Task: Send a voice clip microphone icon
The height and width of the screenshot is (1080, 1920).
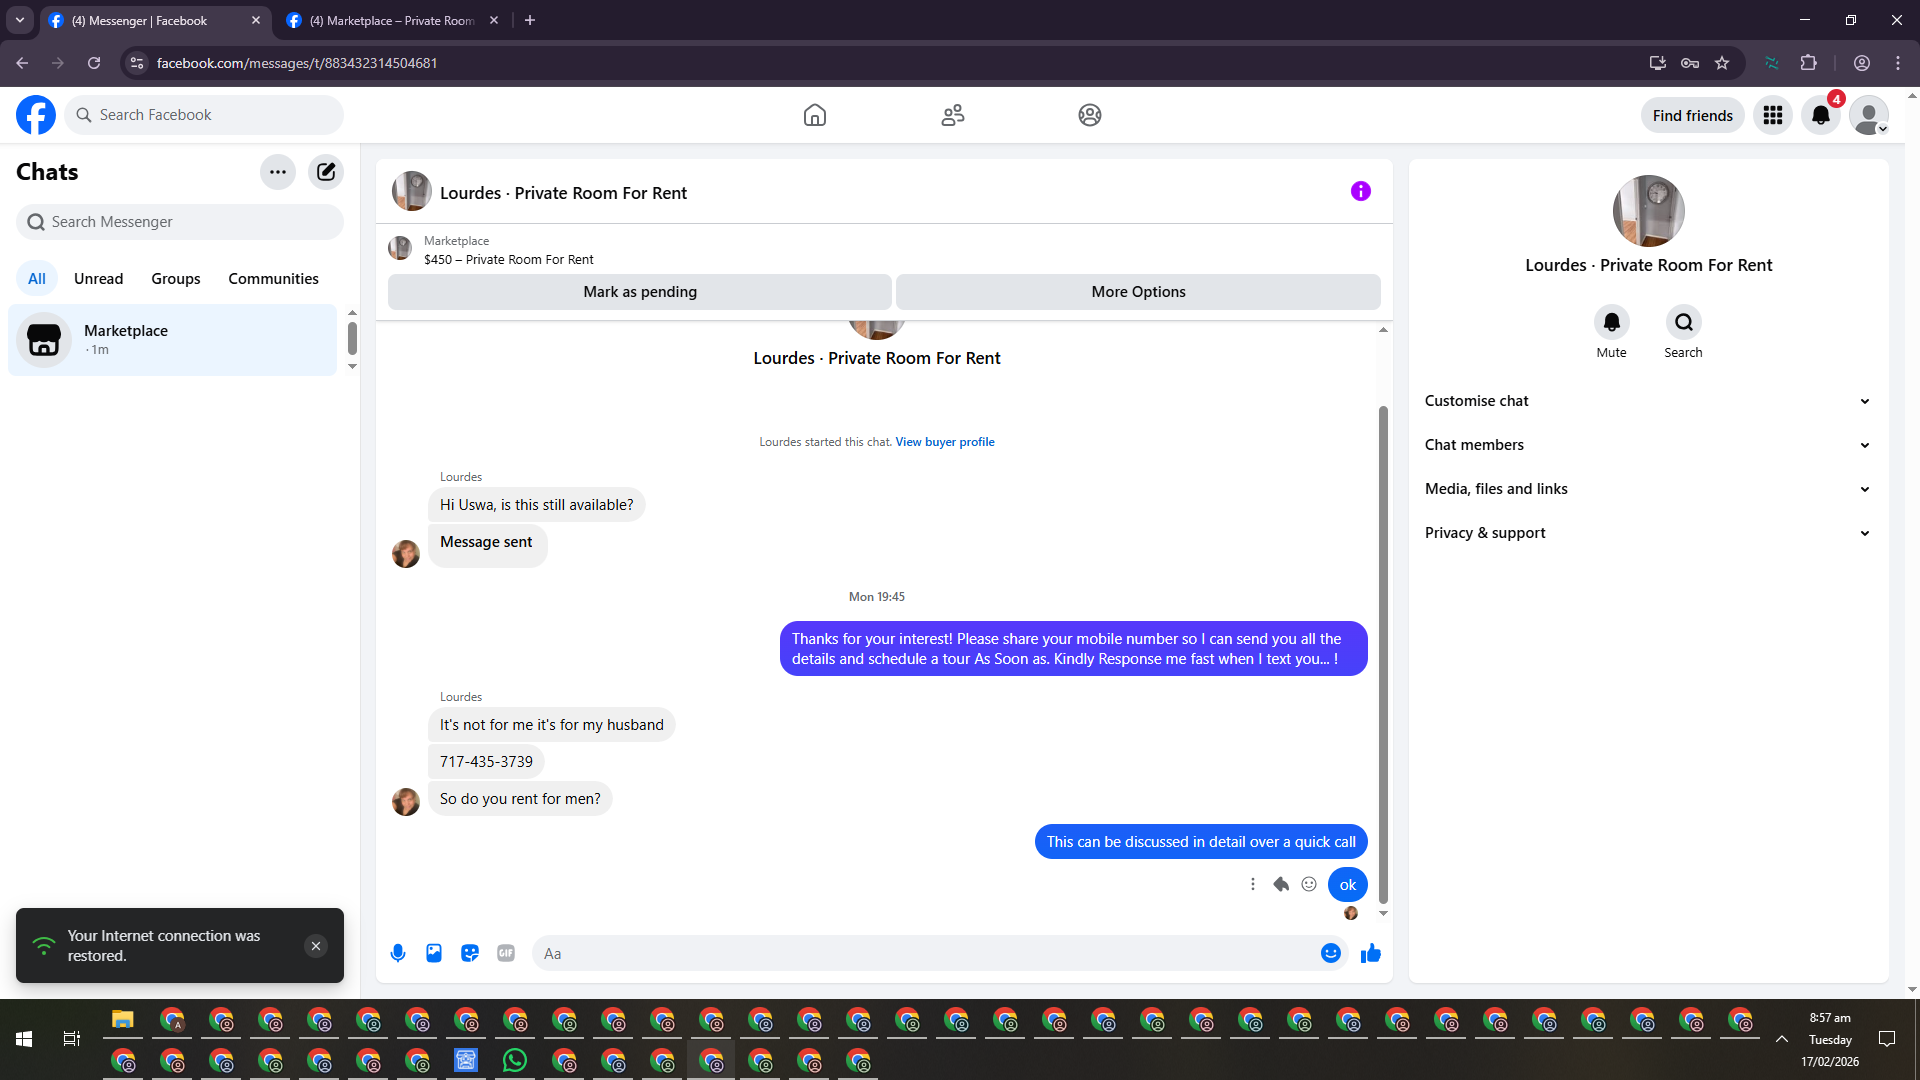Action: (398, 953)
